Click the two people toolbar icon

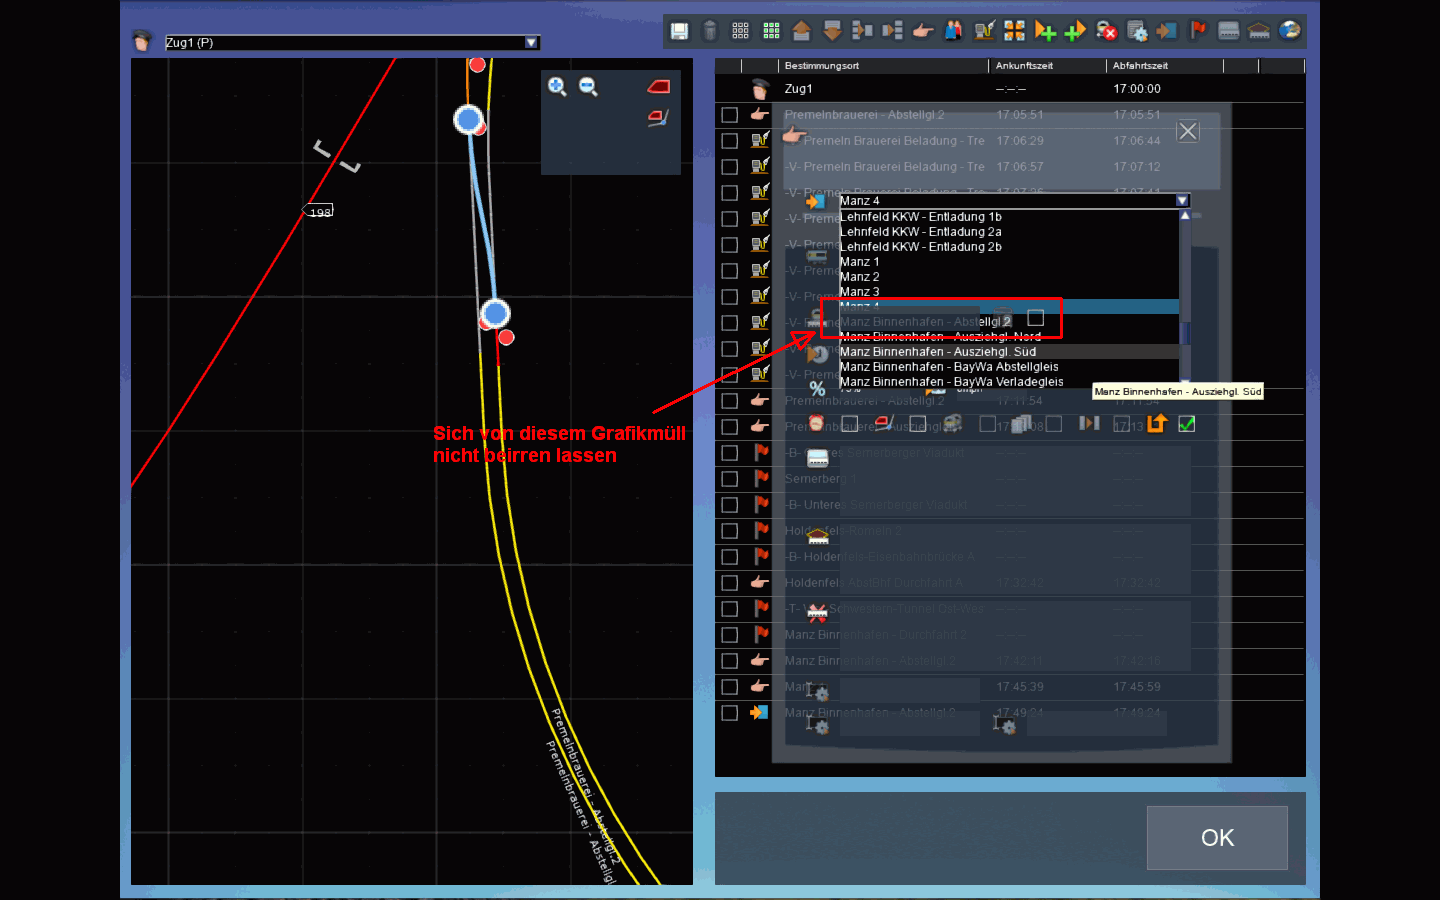953,31
